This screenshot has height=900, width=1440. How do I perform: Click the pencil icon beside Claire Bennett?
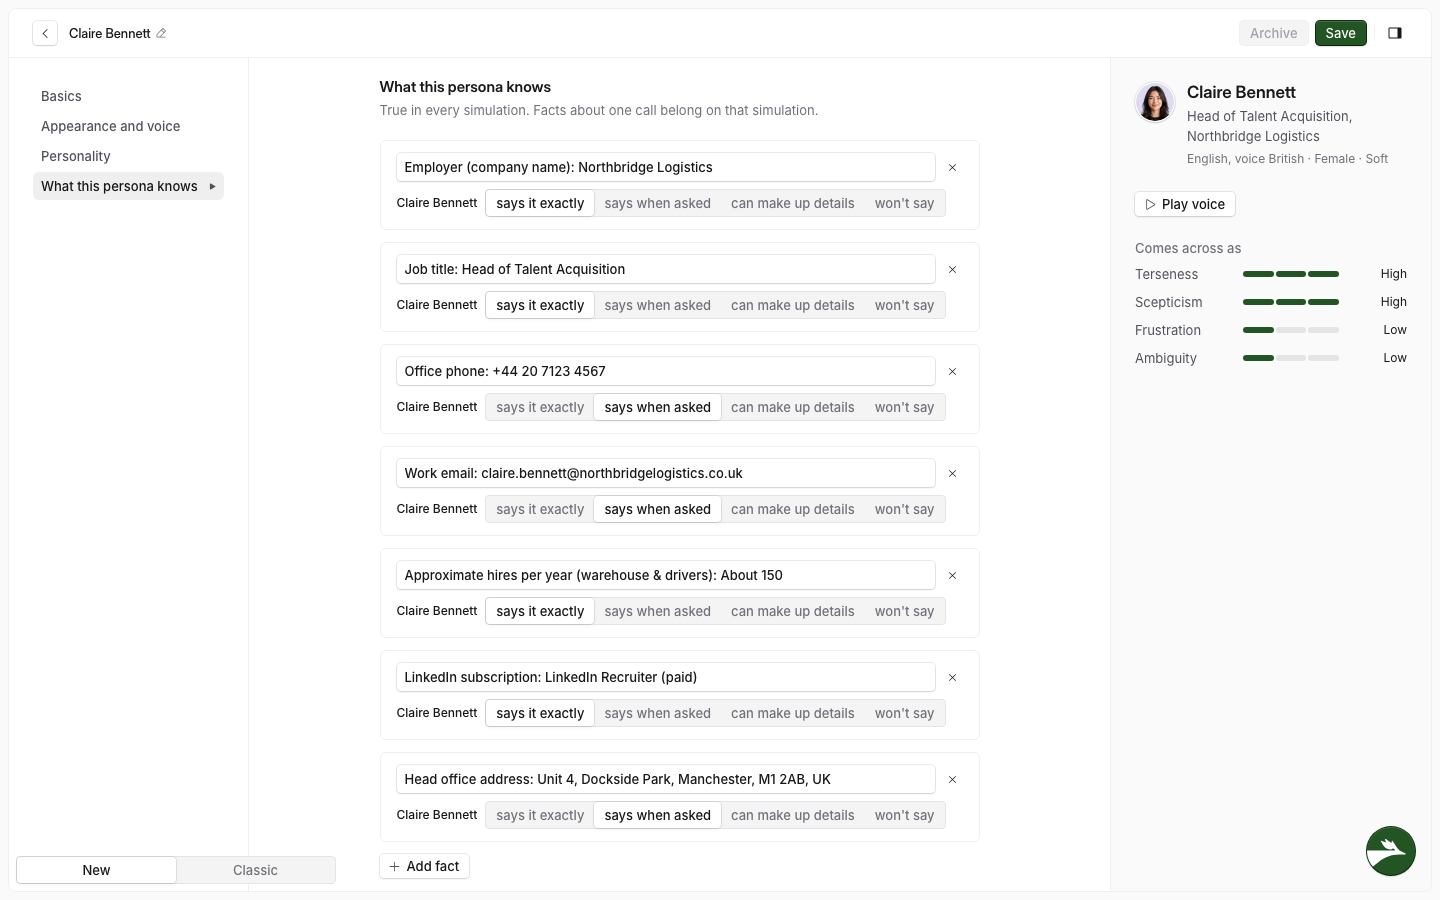click(x=161, y=33)
